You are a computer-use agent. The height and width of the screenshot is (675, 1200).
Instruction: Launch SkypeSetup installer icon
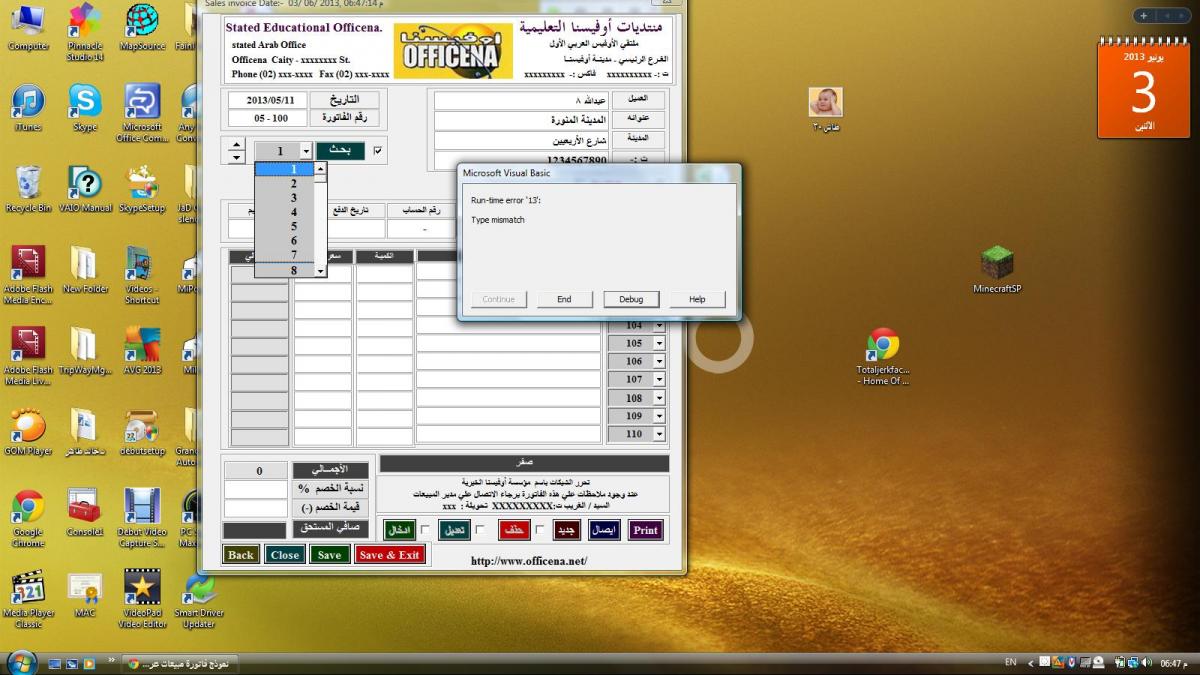point(142,189)
